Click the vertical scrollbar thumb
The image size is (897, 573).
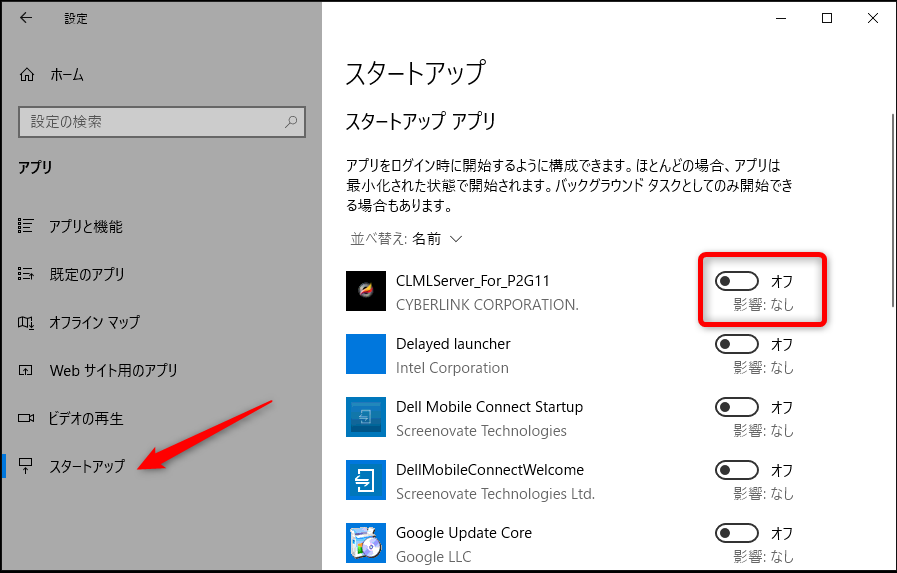tap(894, 211)
